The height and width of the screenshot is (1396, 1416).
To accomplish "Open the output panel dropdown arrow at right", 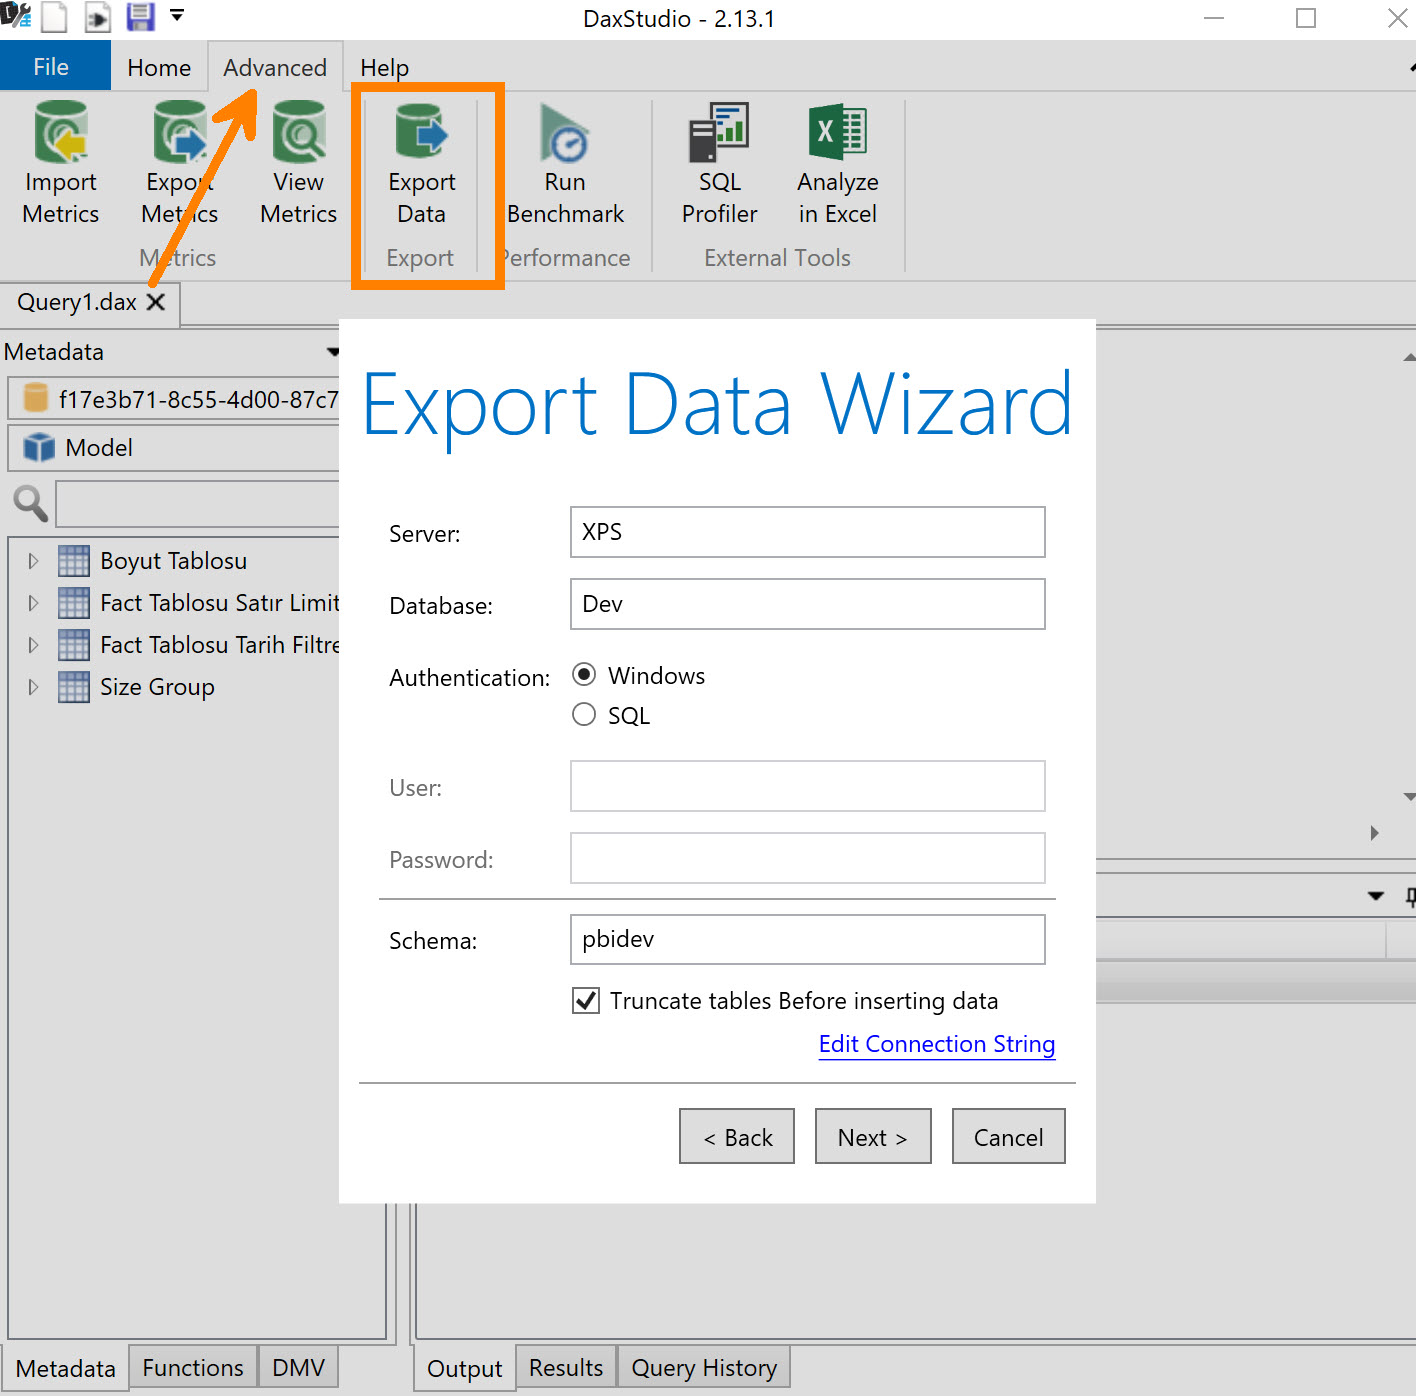I will [1376, 896].
